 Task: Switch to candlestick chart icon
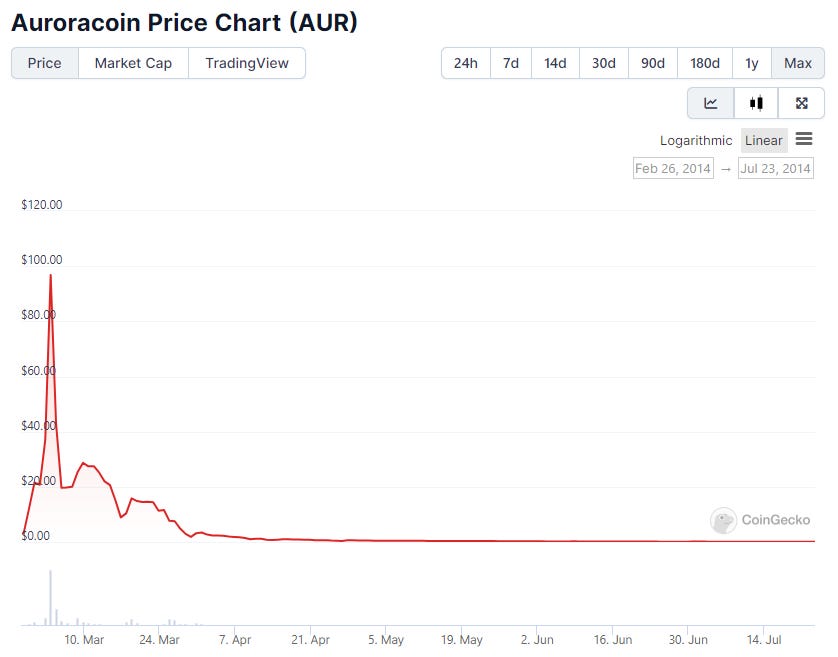point(756,103)
